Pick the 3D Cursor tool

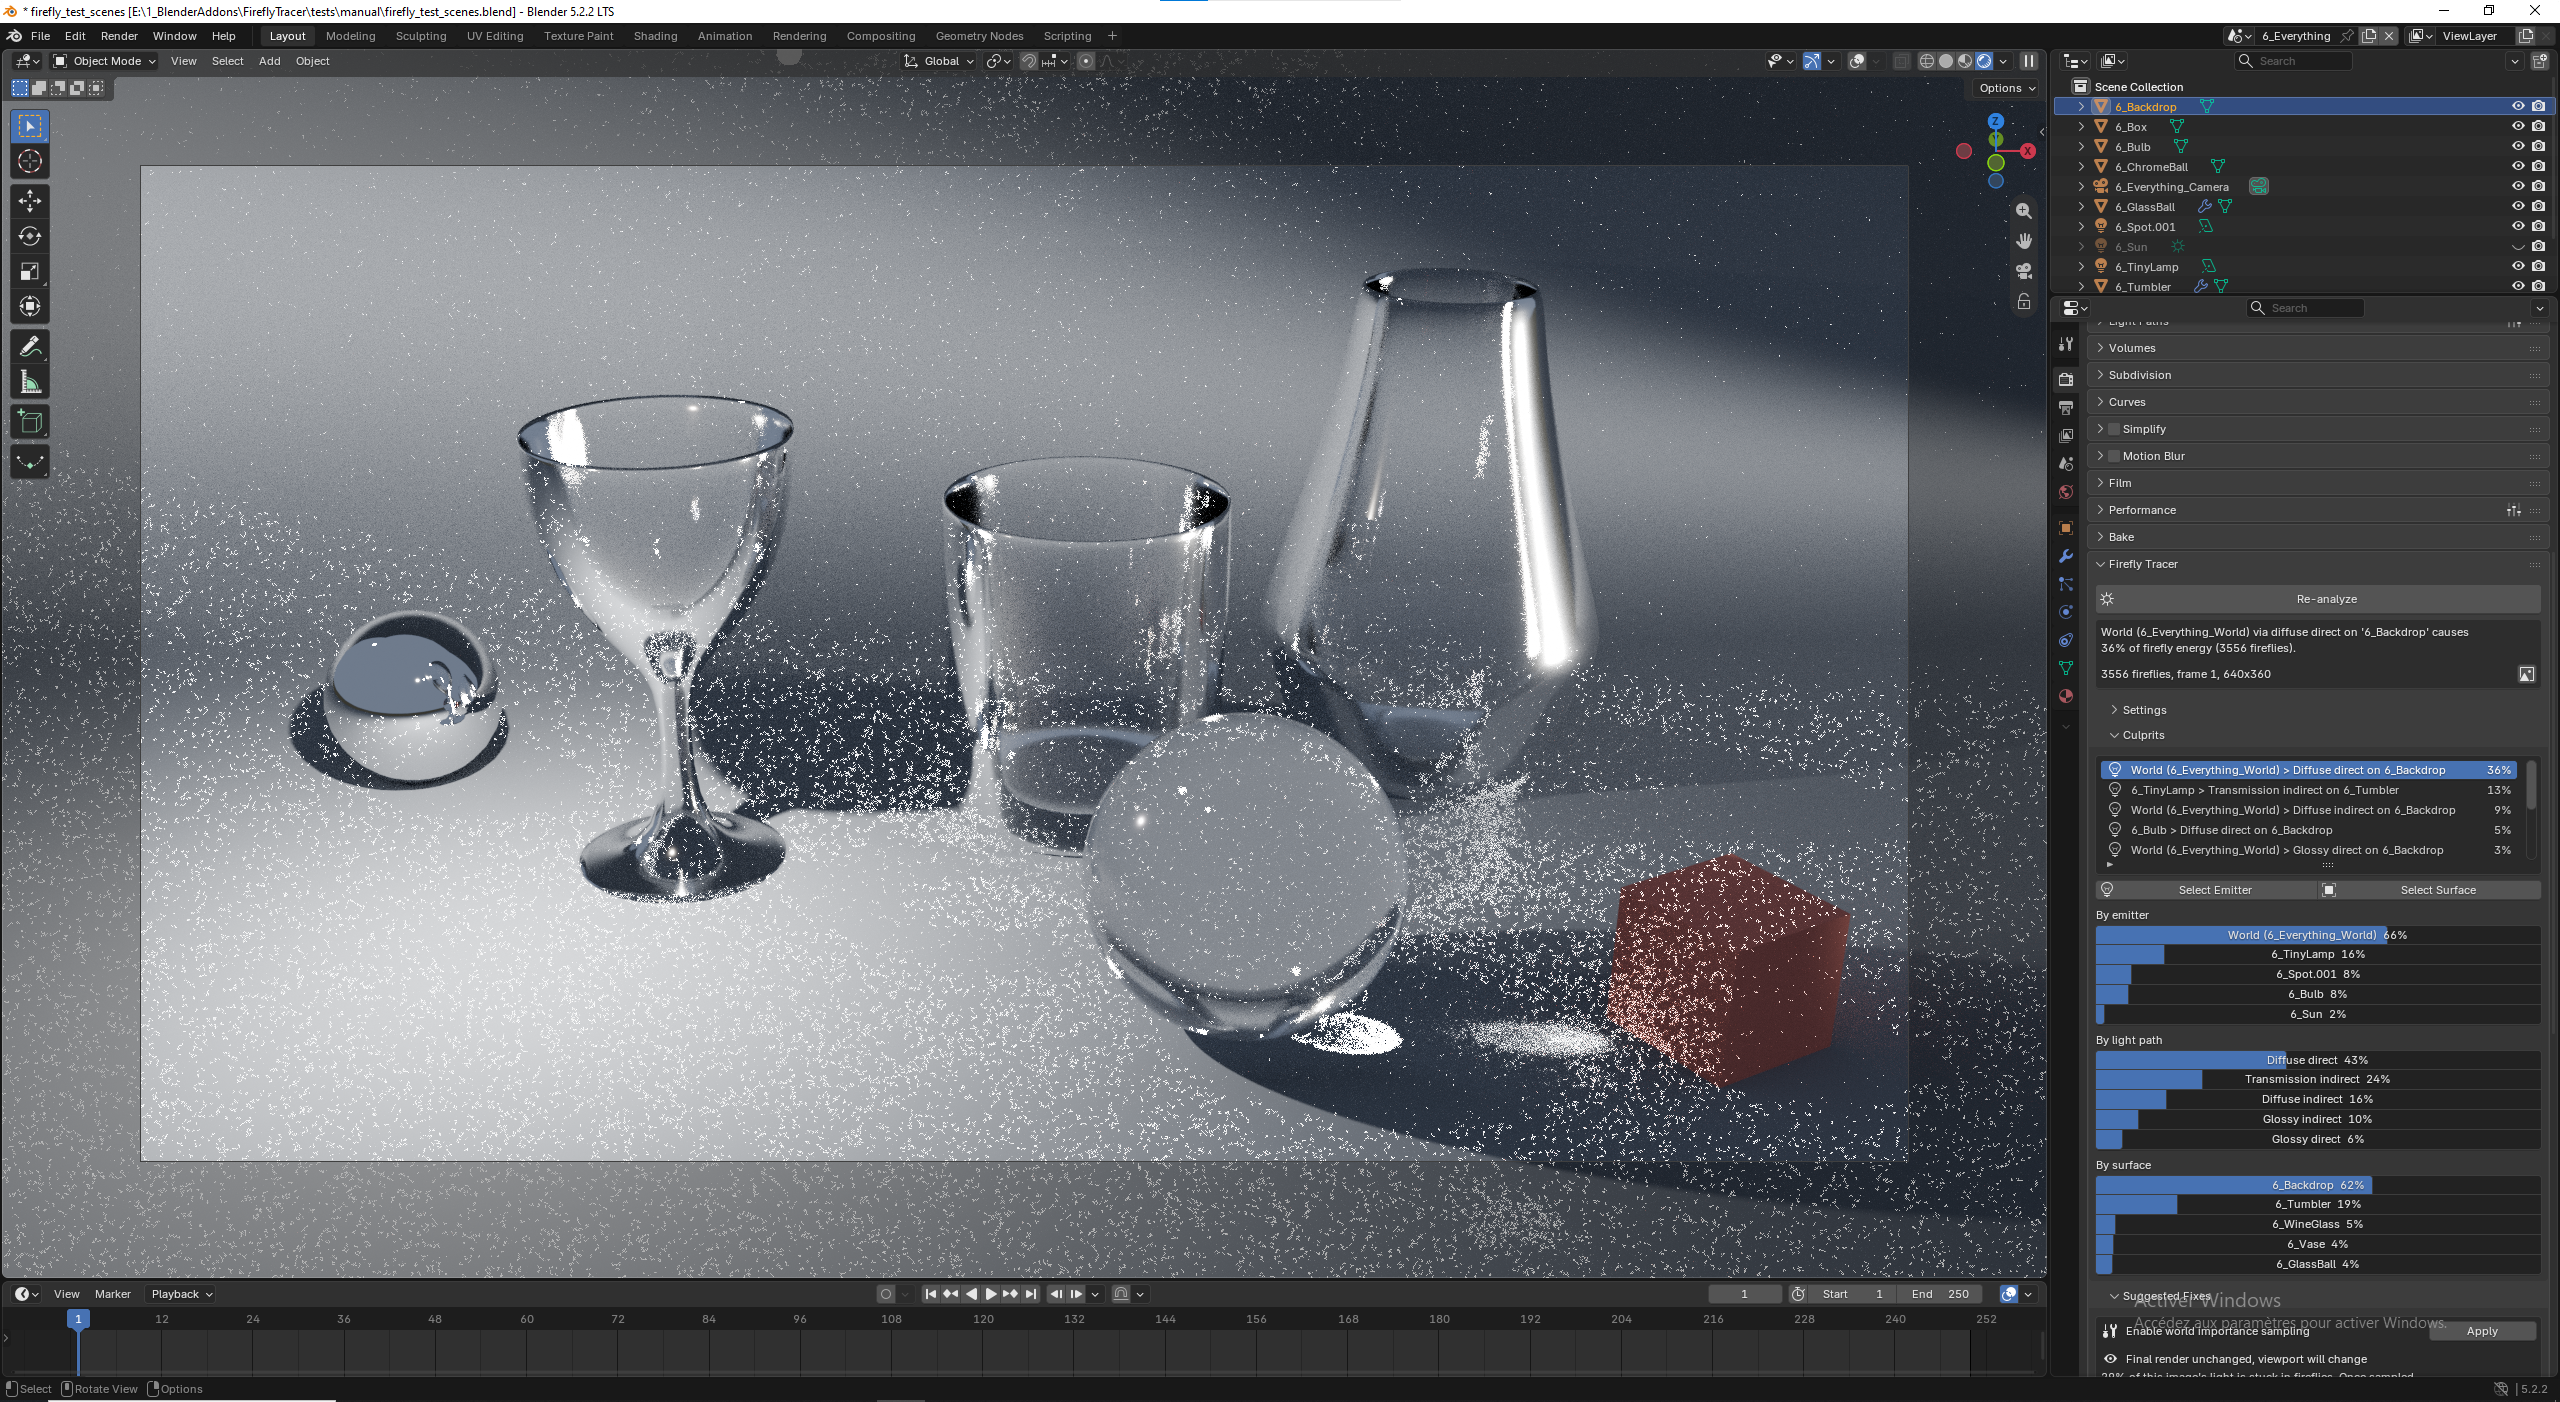click(x=30, y=162)
